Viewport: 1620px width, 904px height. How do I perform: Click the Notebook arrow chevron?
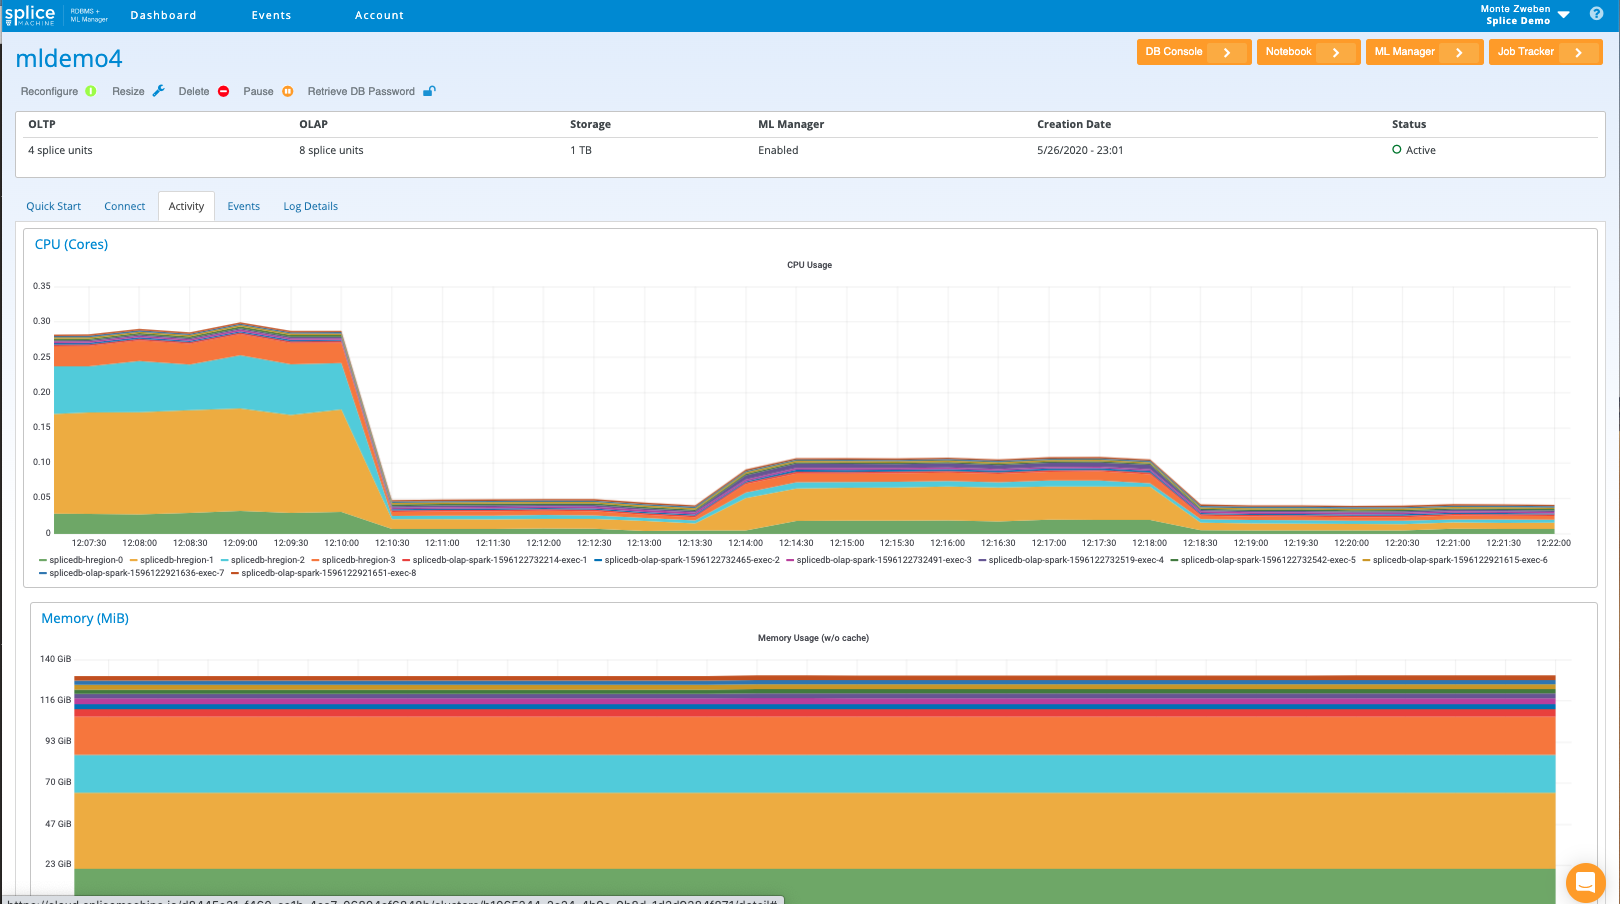[1336, 52]
